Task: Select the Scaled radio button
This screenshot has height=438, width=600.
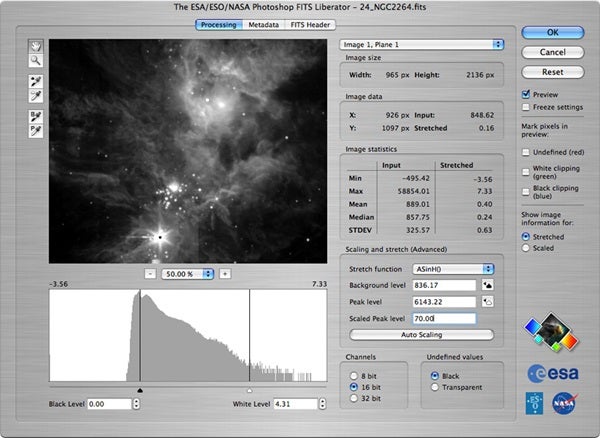Action: 526,248
